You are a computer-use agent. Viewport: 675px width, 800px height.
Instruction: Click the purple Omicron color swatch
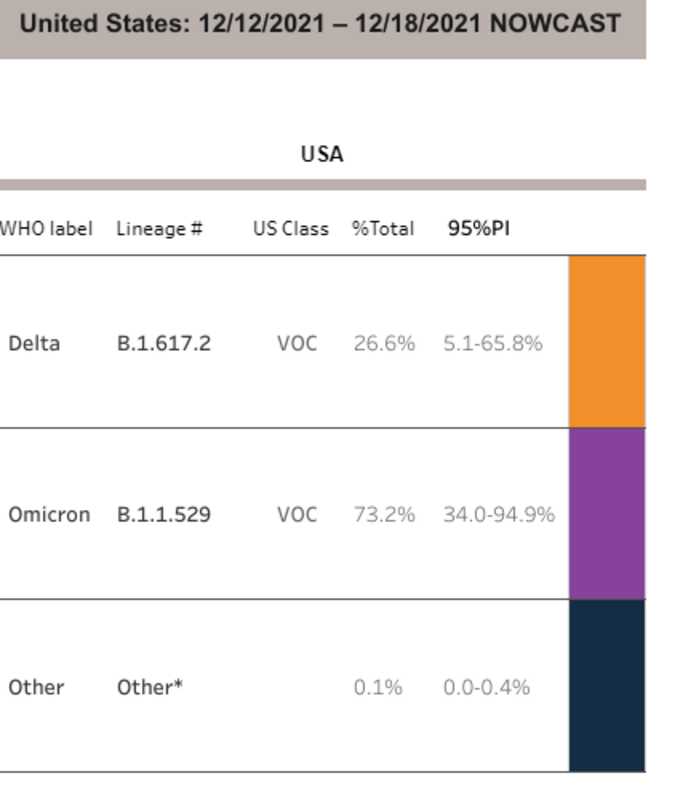[607, 514]
